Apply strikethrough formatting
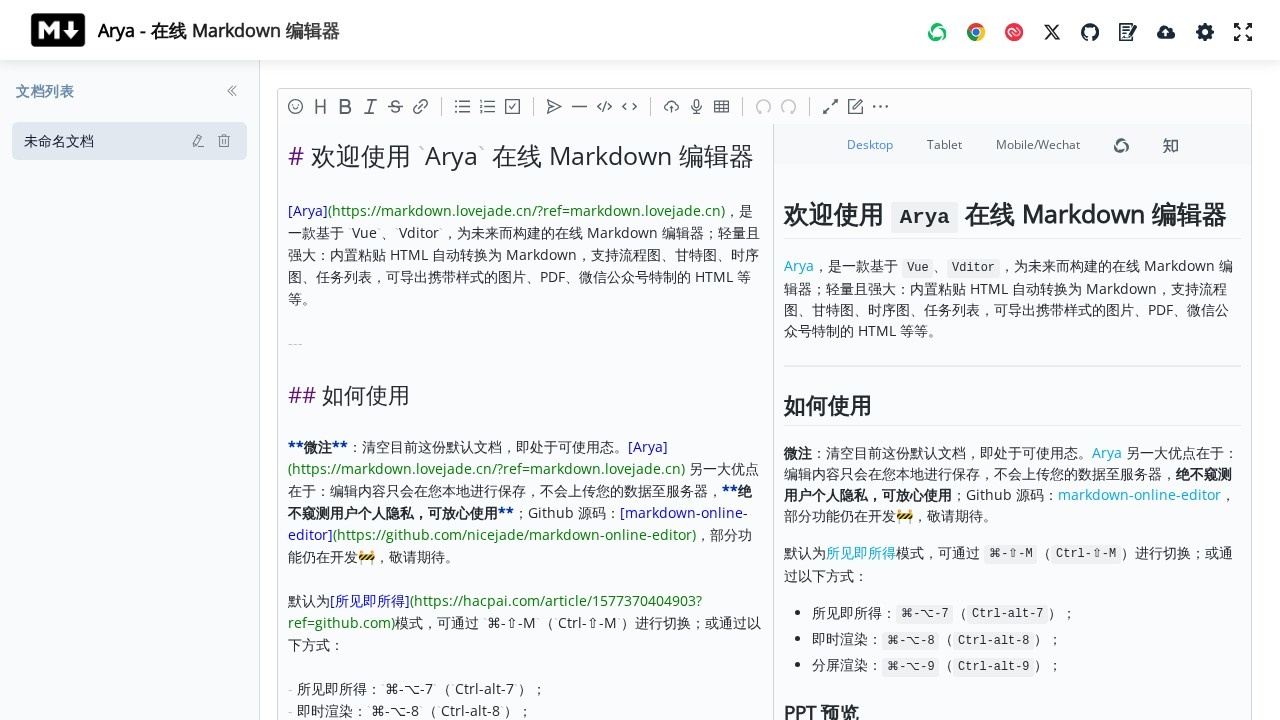Screen dimensions: 1280x720 point(395,107)
